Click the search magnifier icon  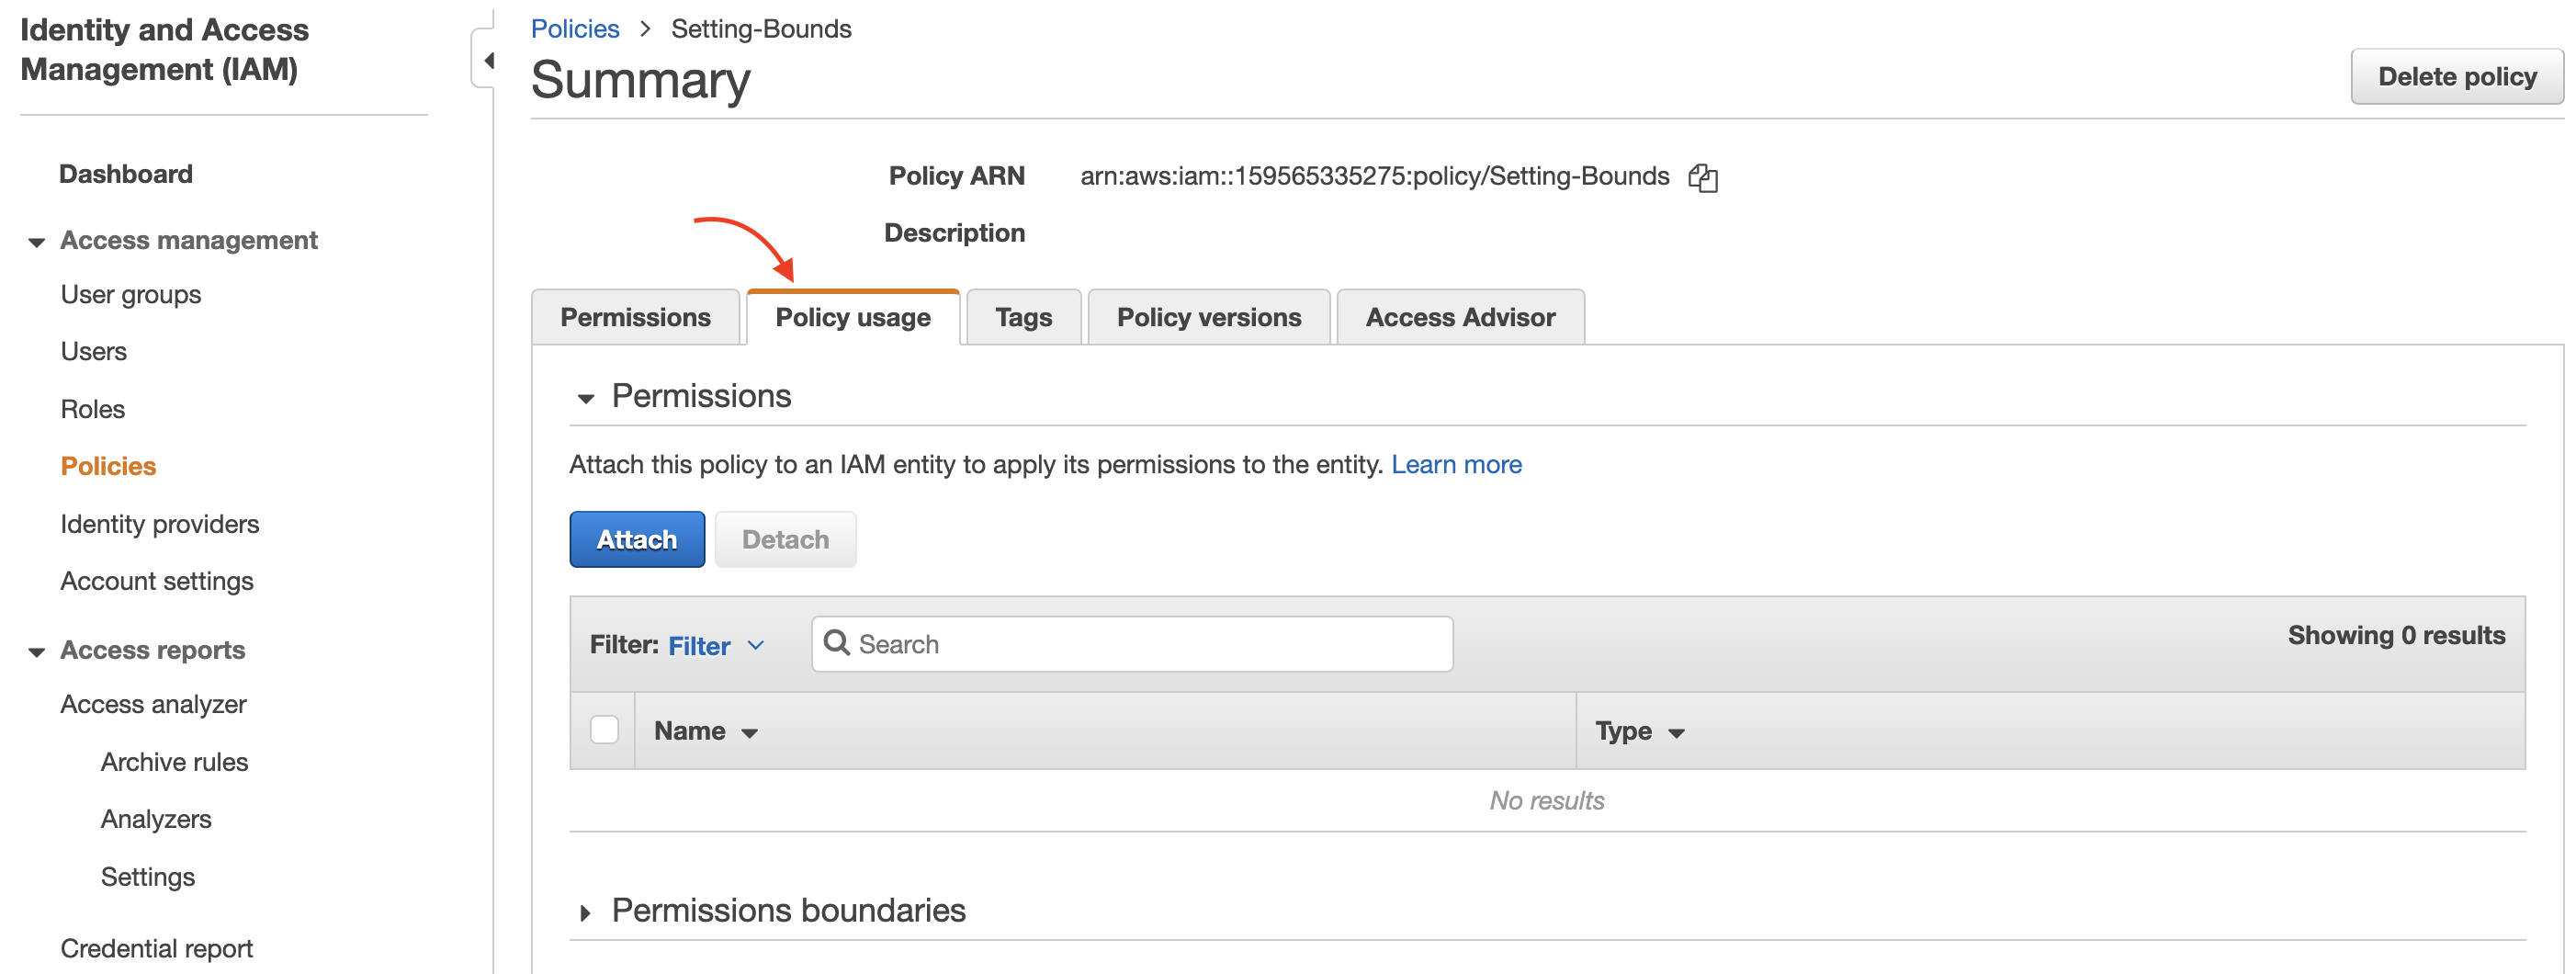click(x=837, y=643)
